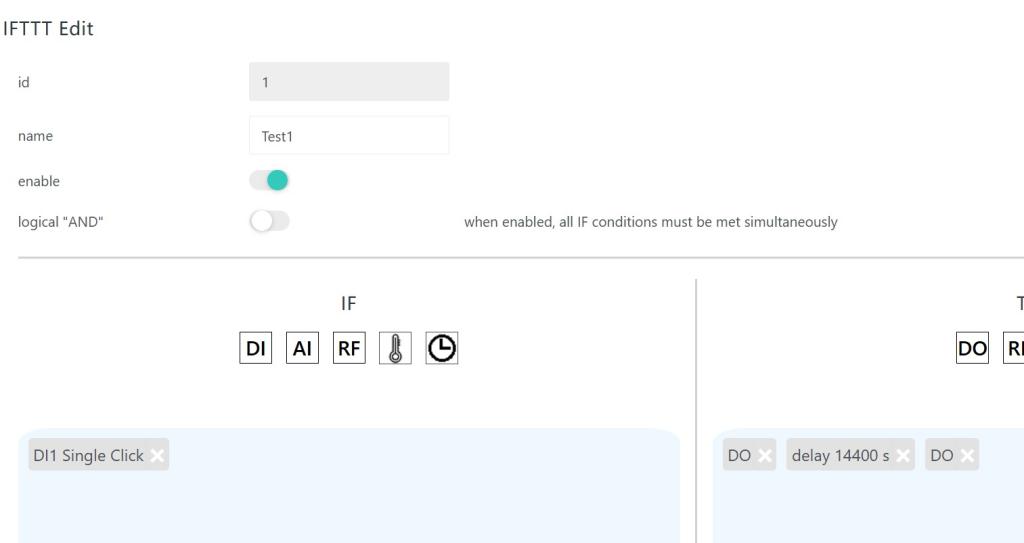The height and width of the screenshot is (543, 1024).
Task: Disable the enable toggle switch
Action: click(269, 181)
